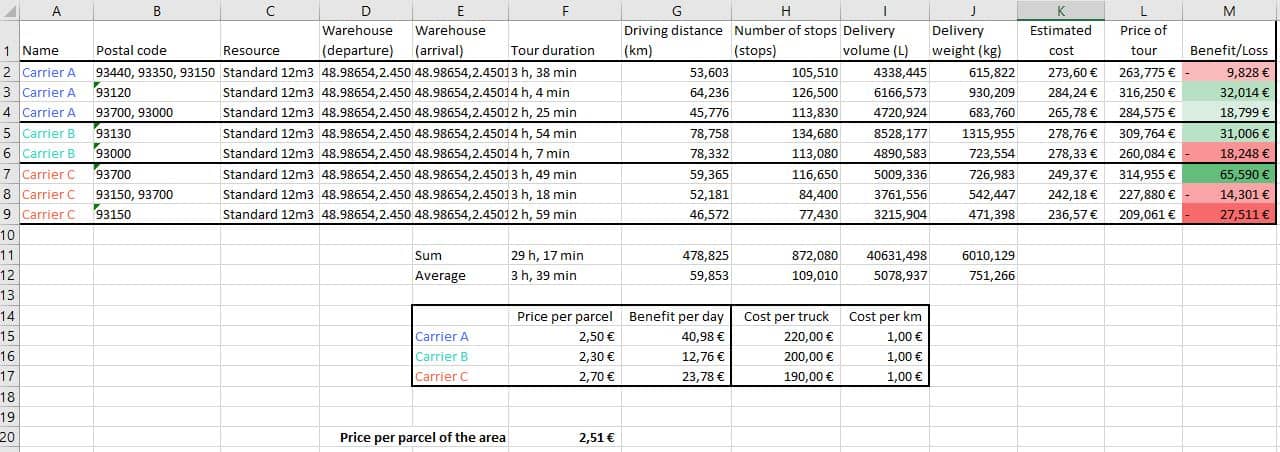Click the 'Cost per truck' summary header
Image resolution: width=1280 pixels, height=452 pixels.
786,316
